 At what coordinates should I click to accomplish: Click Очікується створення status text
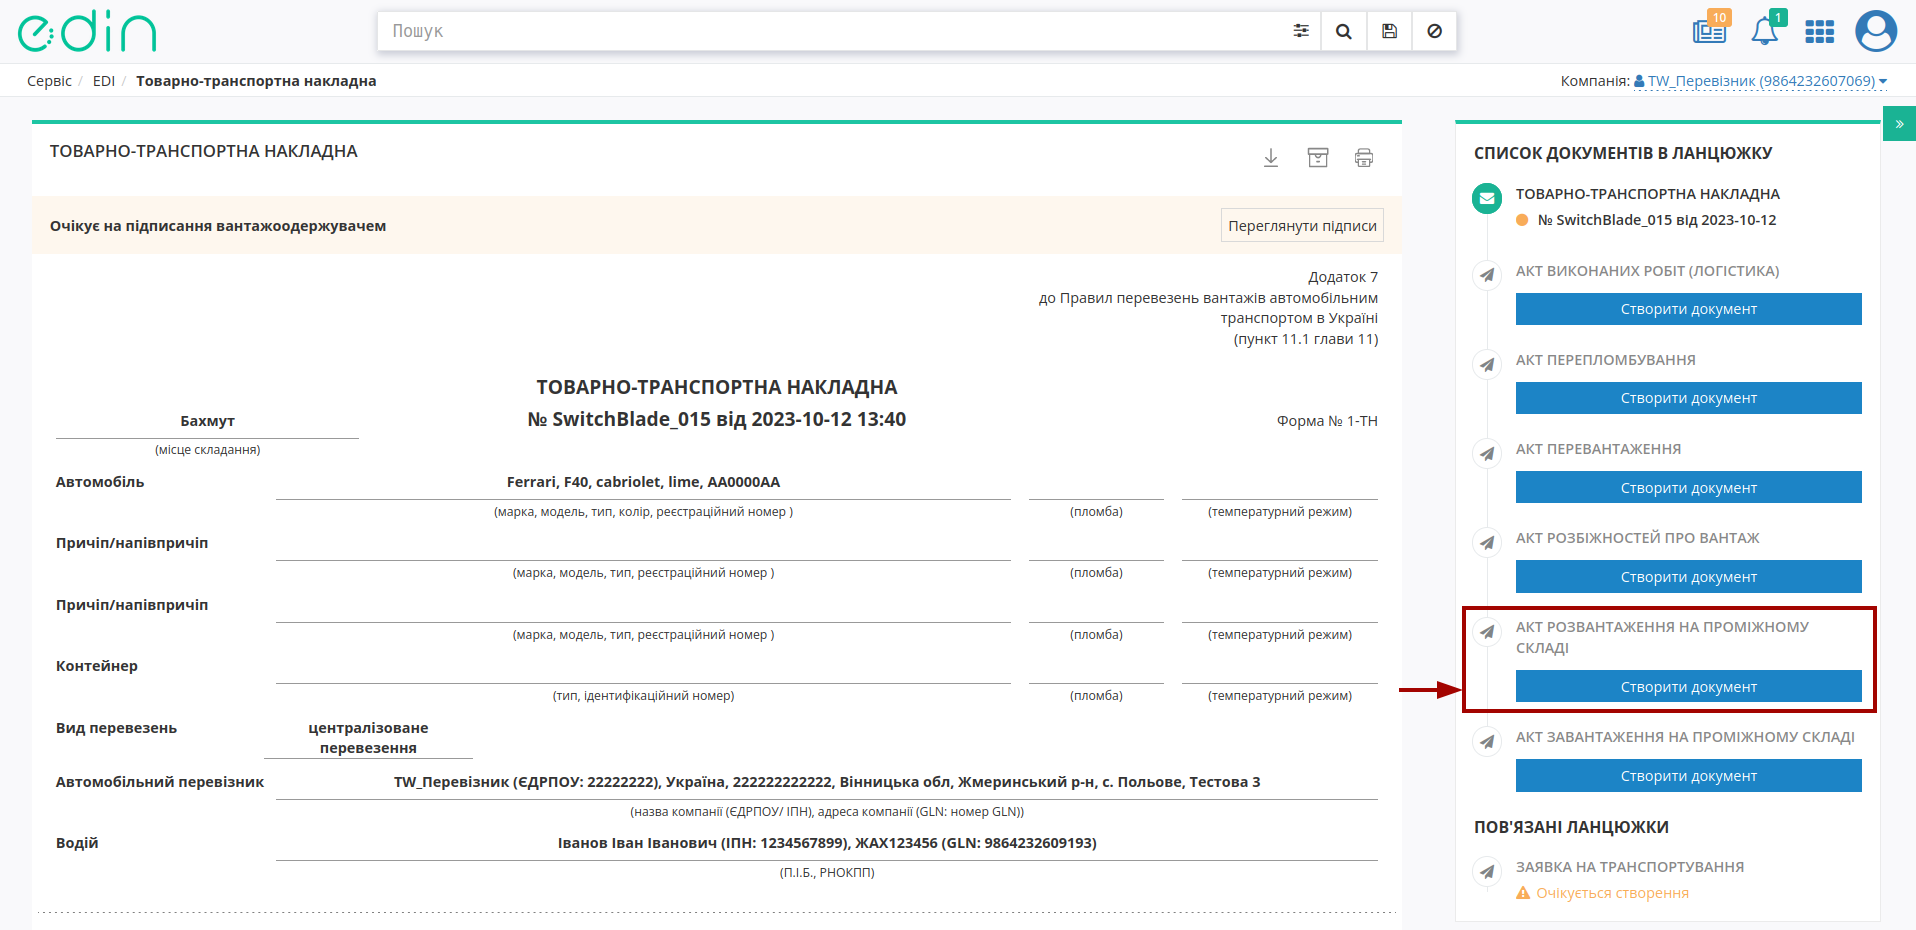(x=1612, y=893)
